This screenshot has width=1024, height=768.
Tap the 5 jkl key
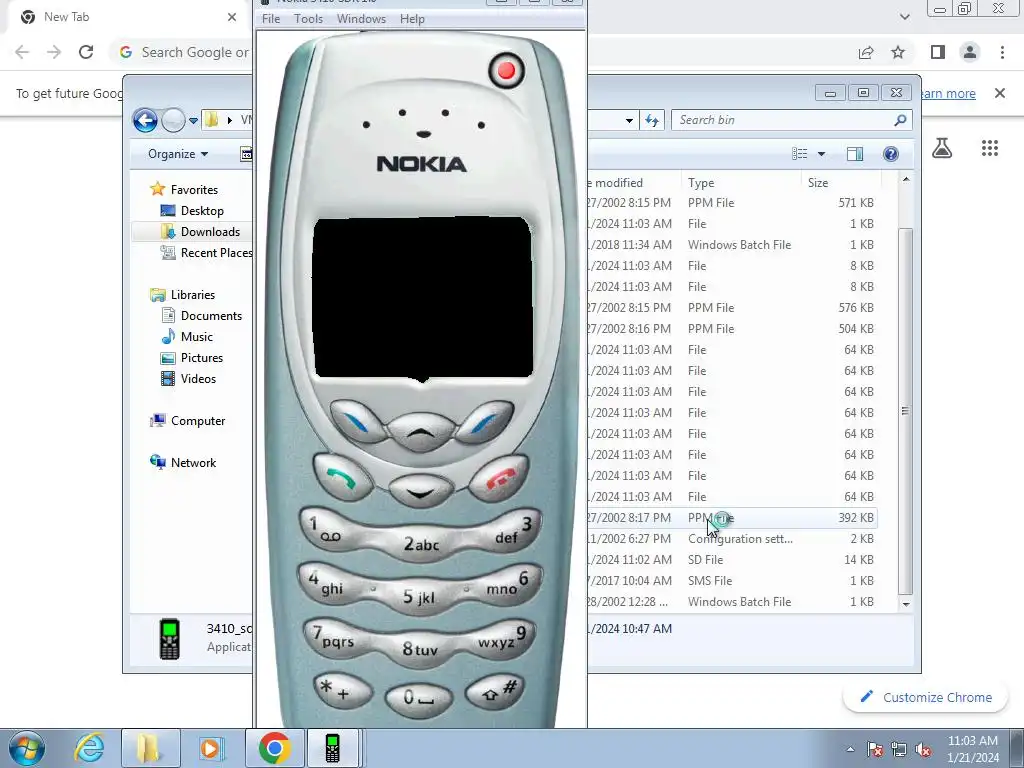419,596
